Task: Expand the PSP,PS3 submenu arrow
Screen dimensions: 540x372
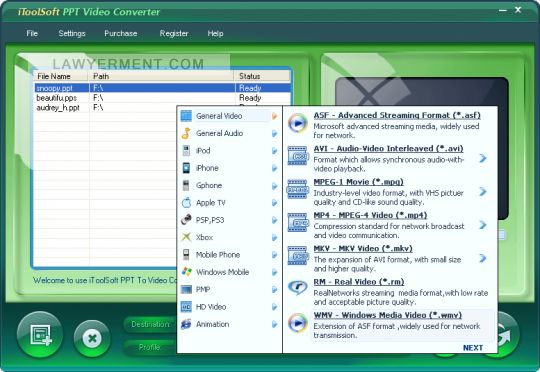Action: point(274,220)
